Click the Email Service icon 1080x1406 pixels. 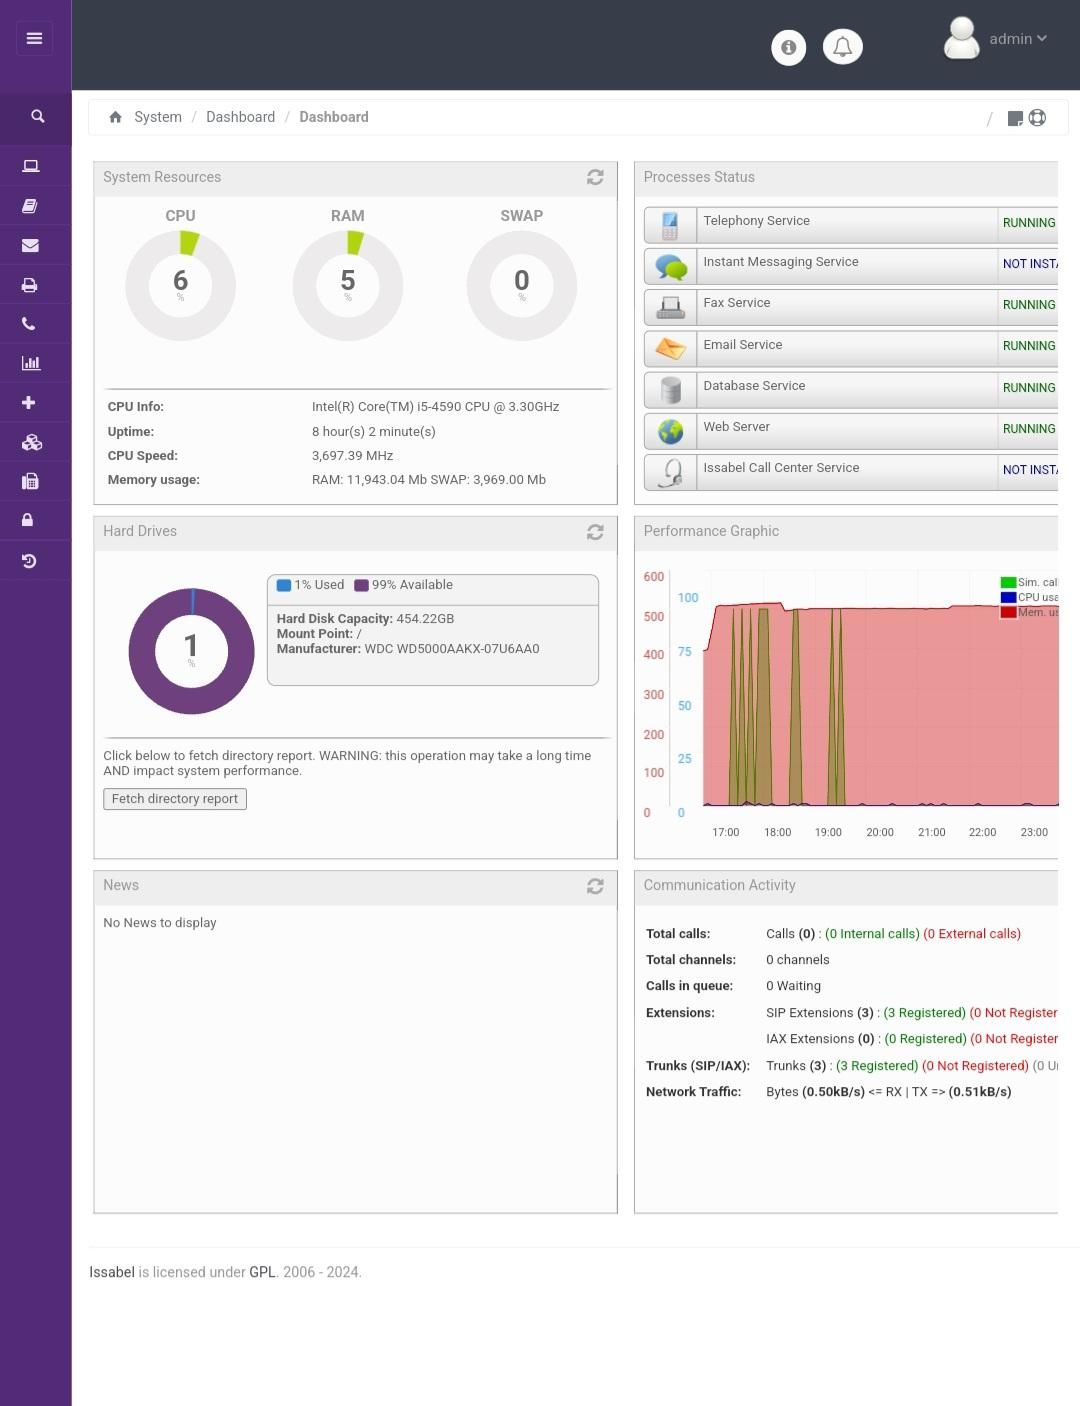click(670, 349)
